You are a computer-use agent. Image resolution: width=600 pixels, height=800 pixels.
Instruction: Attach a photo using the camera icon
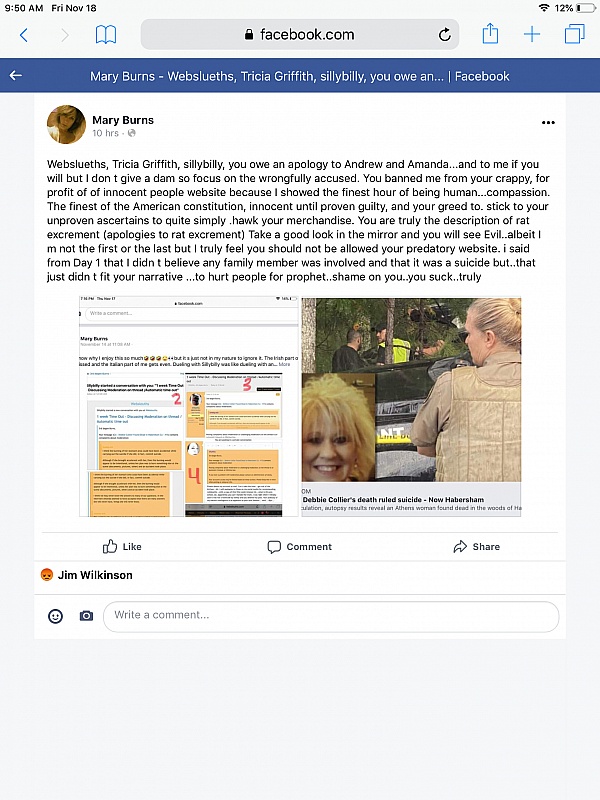[86, 616]
